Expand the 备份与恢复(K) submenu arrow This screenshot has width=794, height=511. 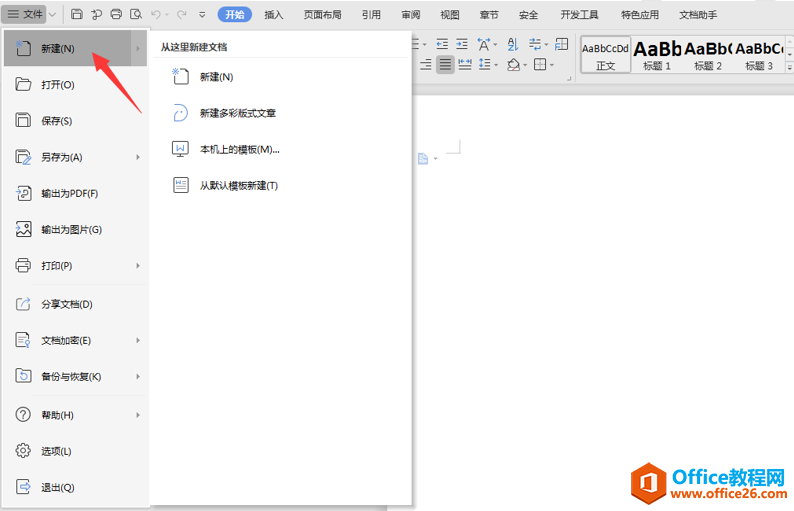point(138,377)
